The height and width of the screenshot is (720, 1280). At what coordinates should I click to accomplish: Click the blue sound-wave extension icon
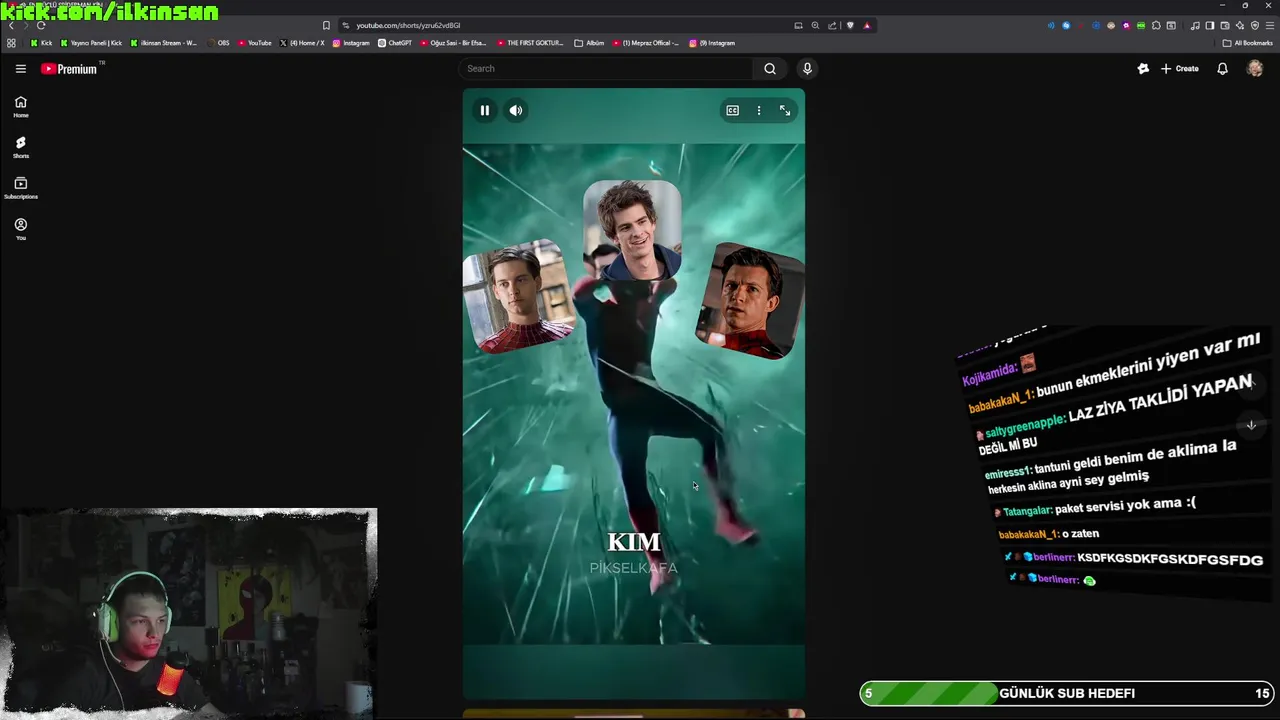click(x=1051, y=25)
